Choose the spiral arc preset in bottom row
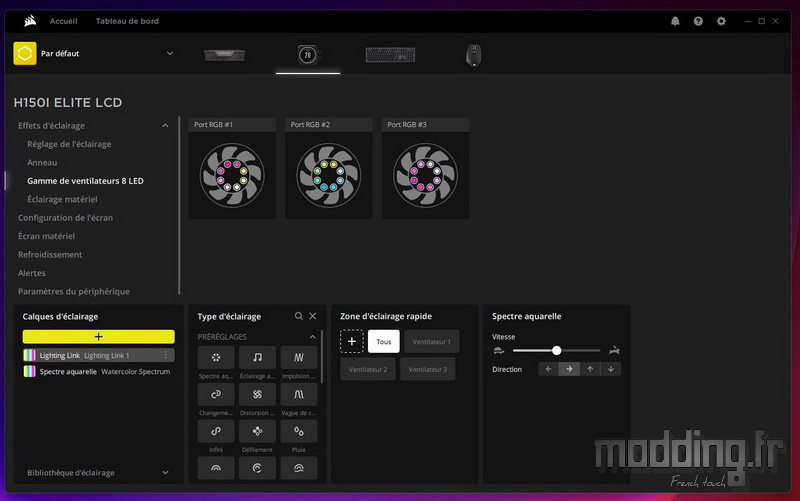 (x=257, y=468)
